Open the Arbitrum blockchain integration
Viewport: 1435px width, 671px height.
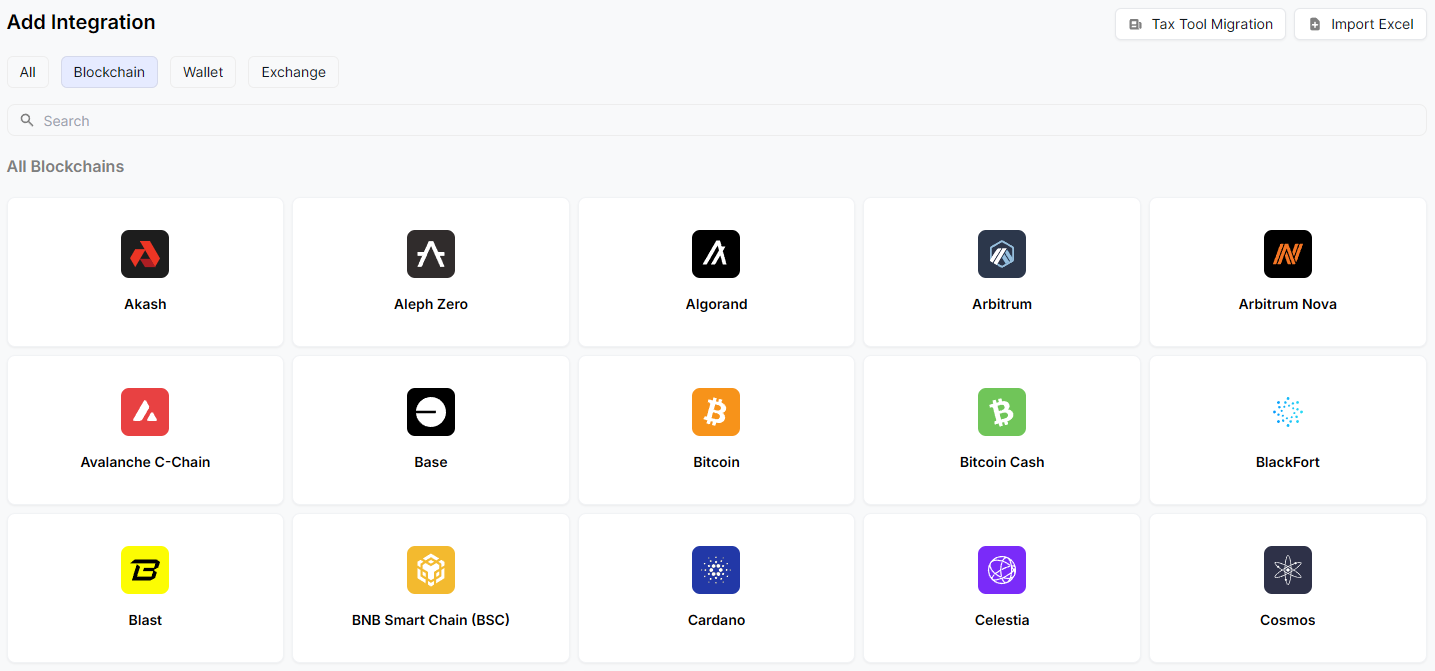[x=1001, y=272]
